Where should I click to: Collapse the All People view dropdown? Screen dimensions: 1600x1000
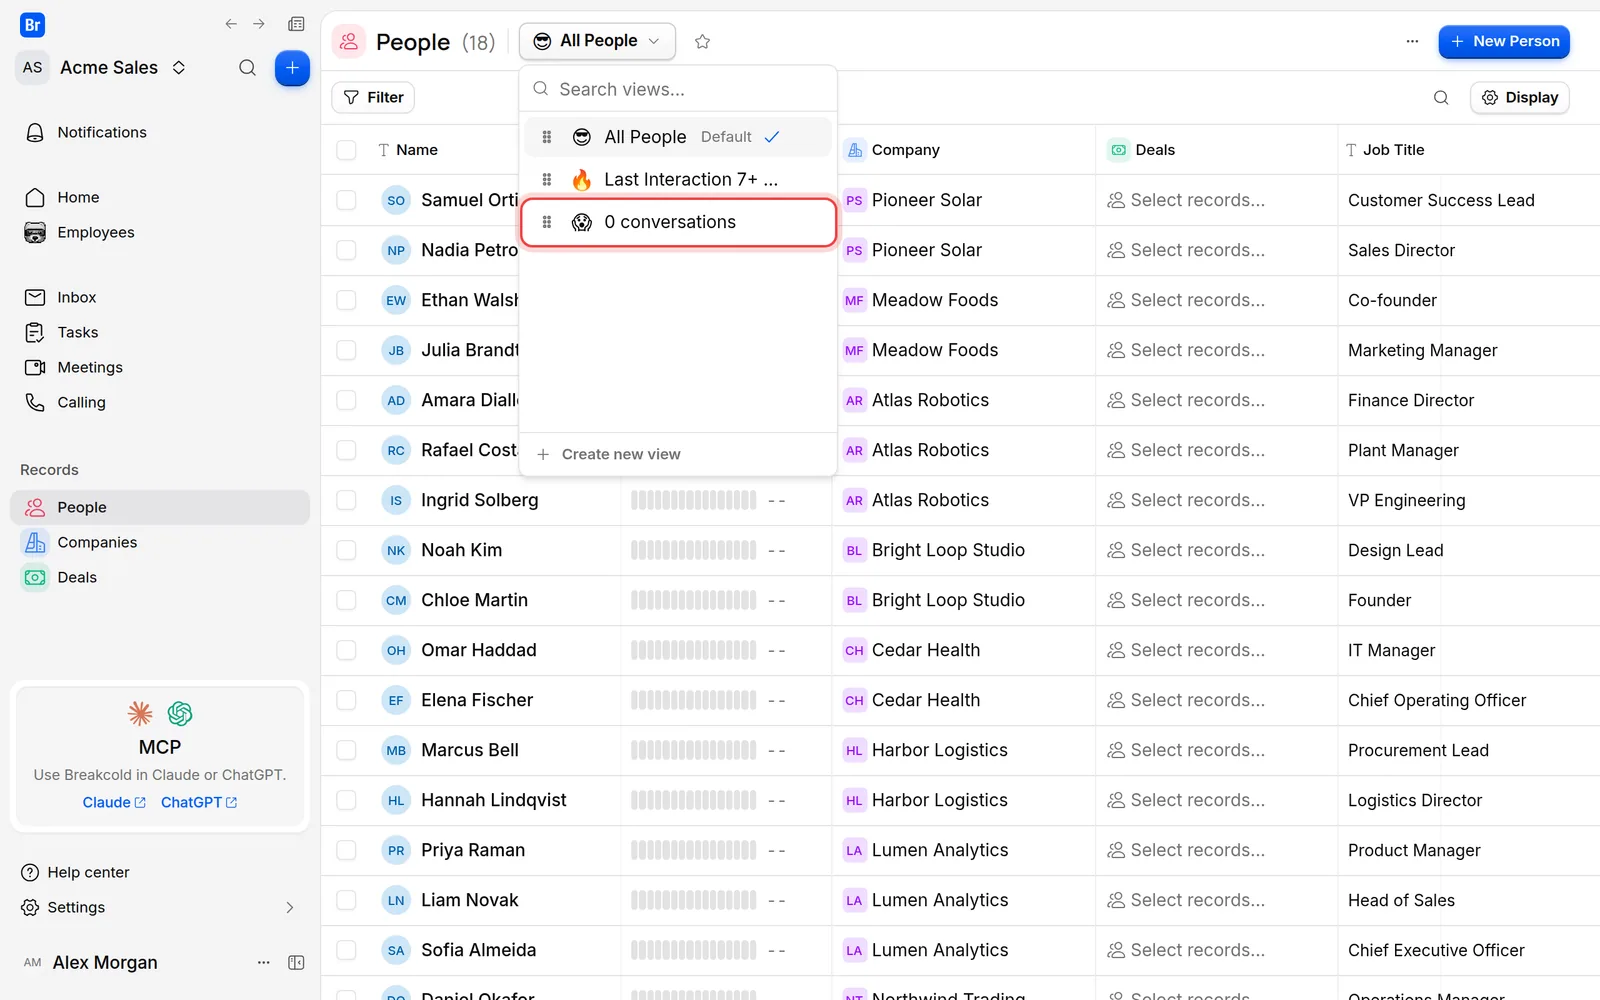[x=597, y=41]
